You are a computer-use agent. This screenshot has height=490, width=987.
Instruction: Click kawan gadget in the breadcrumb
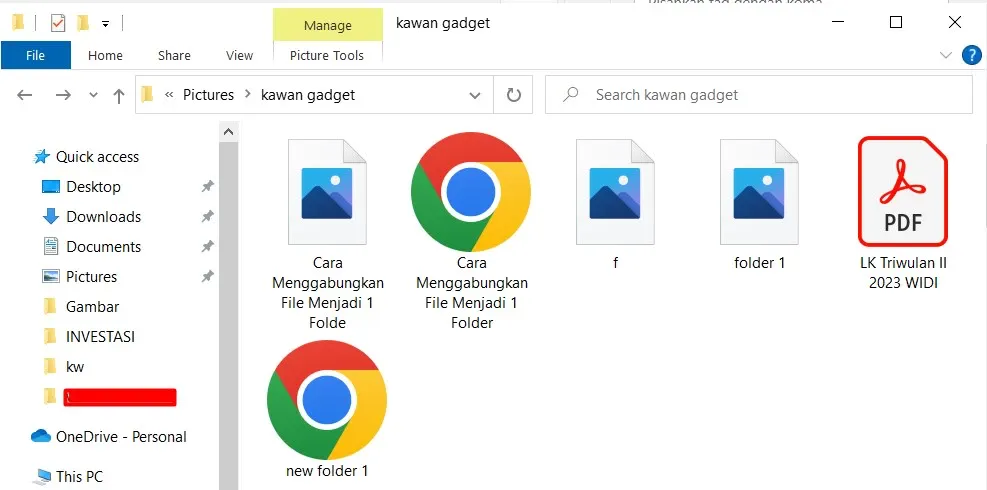click(308, 95)
